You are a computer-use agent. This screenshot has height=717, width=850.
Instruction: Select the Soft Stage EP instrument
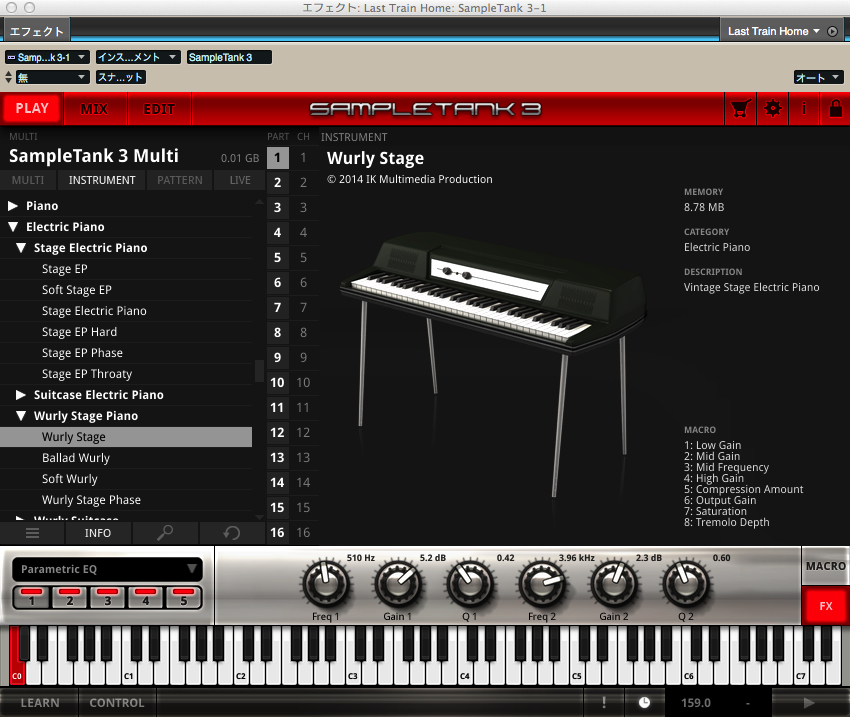[x=126, y=290]
